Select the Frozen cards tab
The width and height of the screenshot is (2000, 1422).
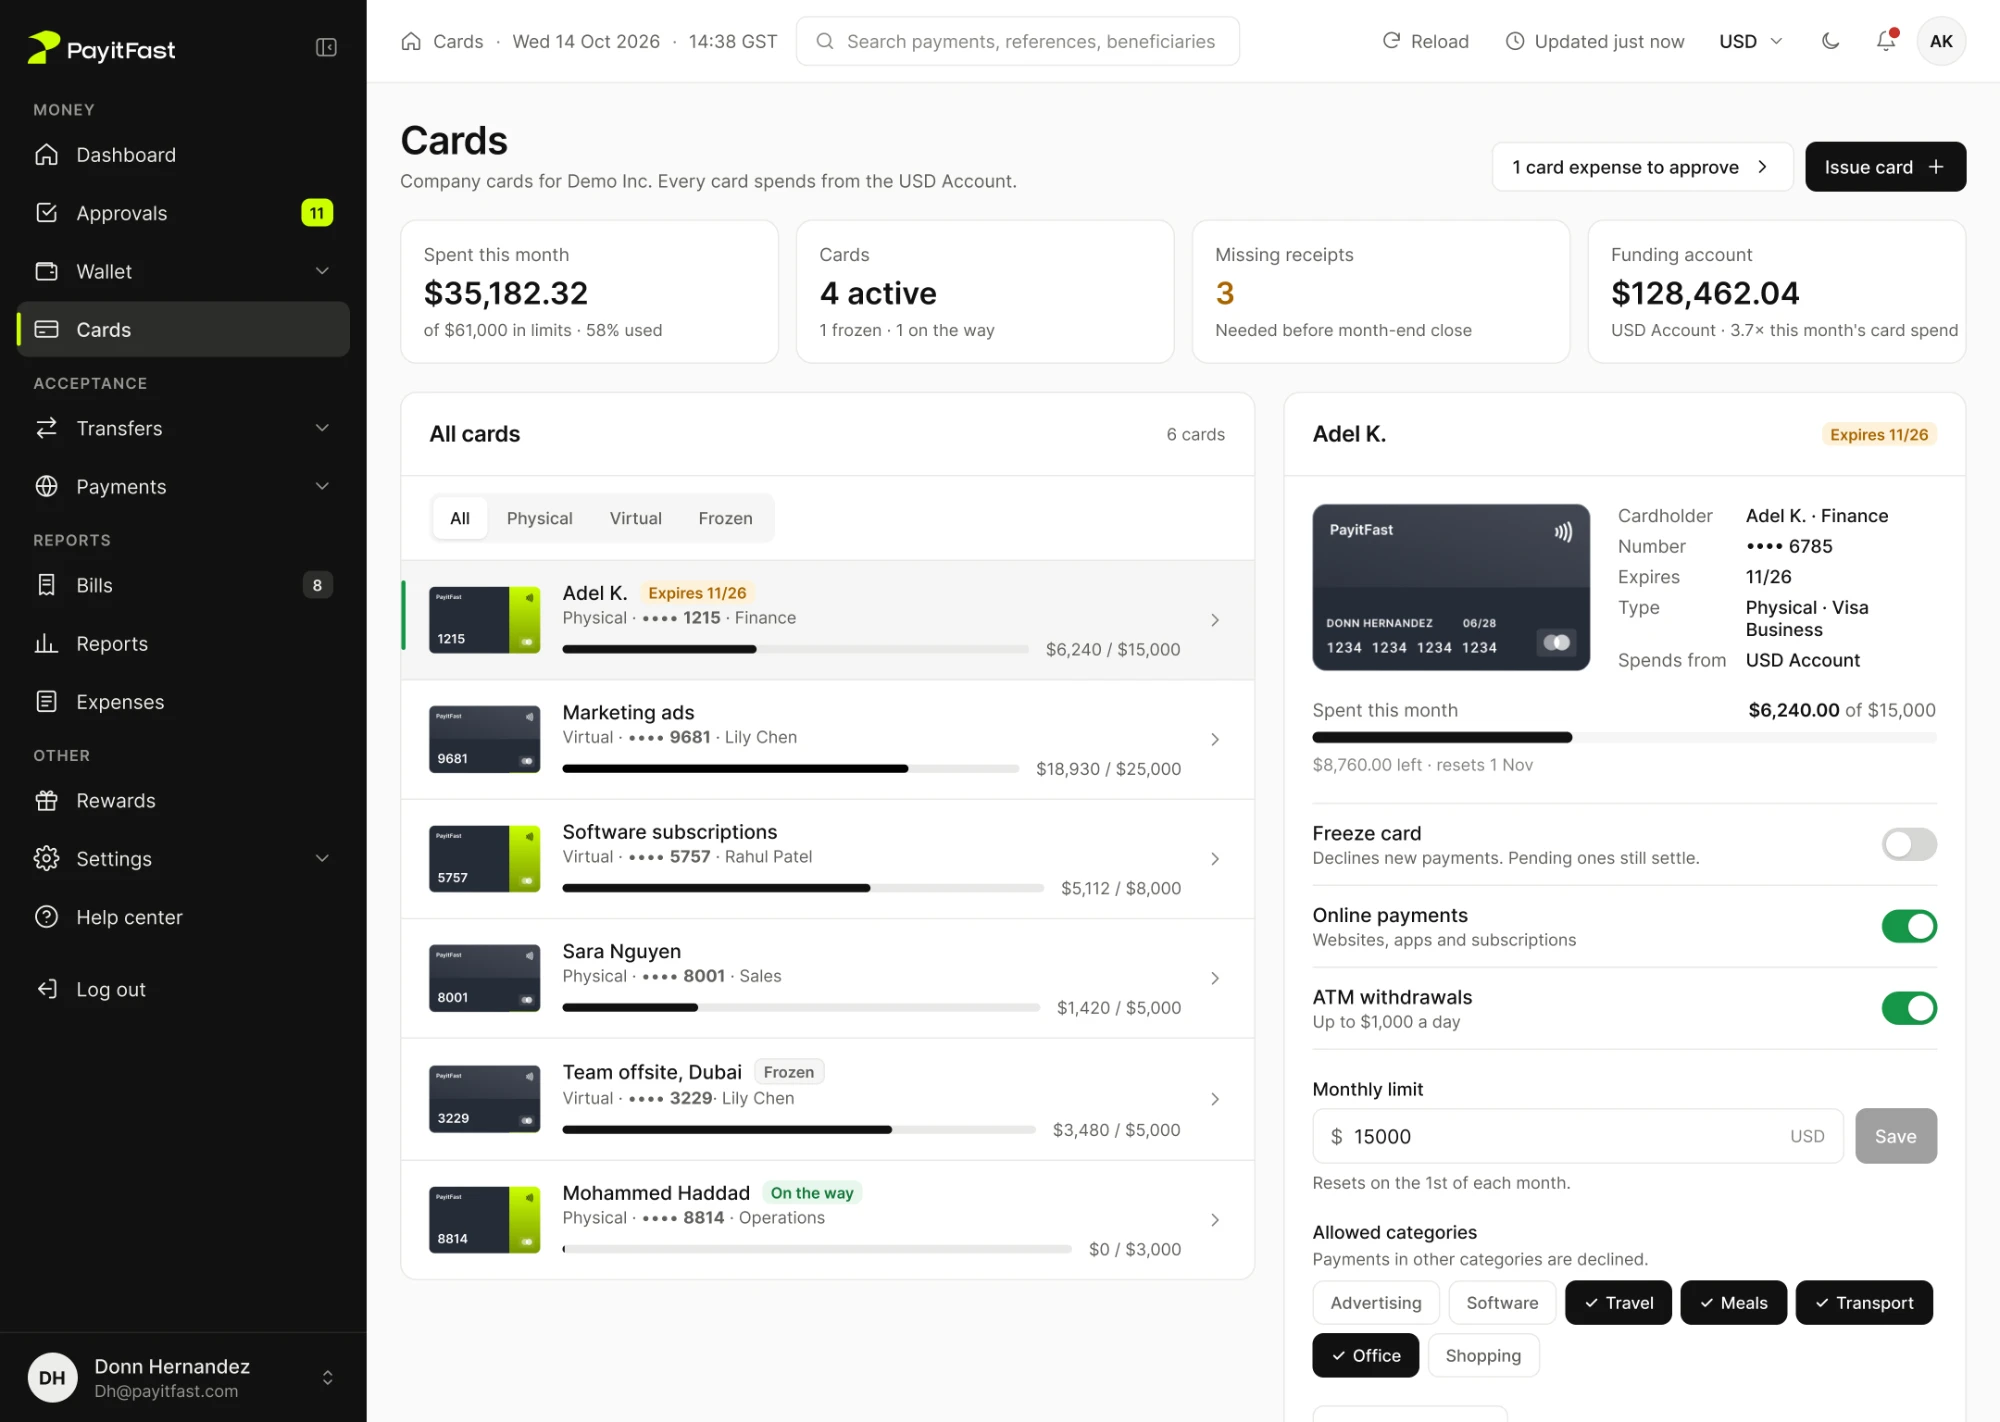point(725,518)
